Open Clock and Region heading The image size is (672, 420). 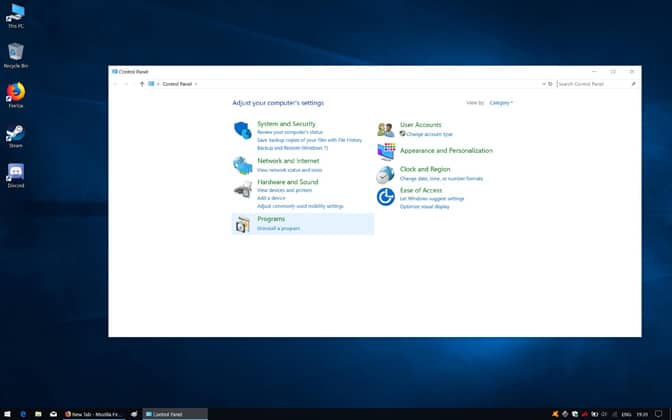point(425,169)
